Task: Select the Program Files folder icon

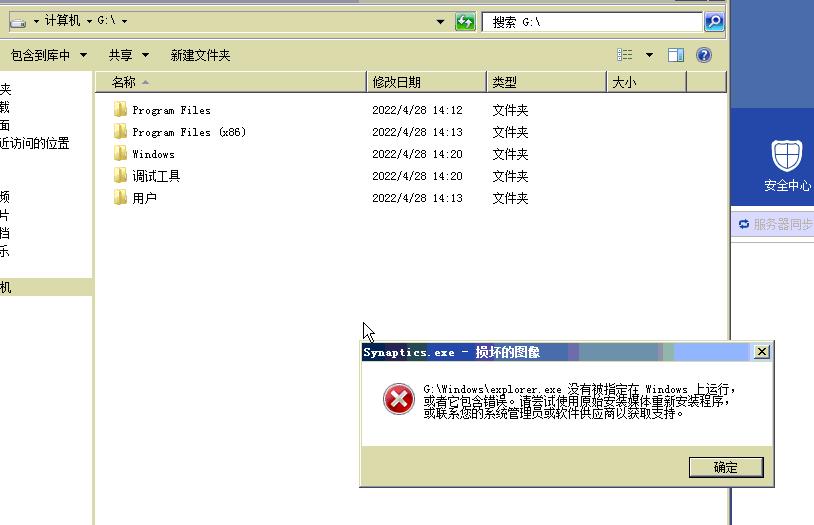Action: pos(120,110)
